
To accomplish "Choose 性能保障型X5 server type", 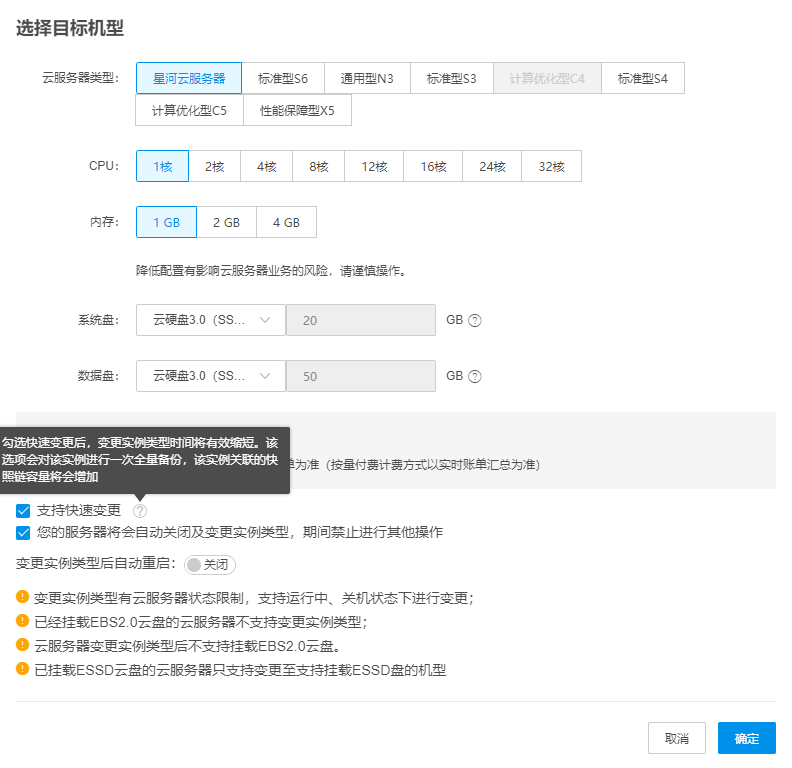I will (x=297, y=110).
